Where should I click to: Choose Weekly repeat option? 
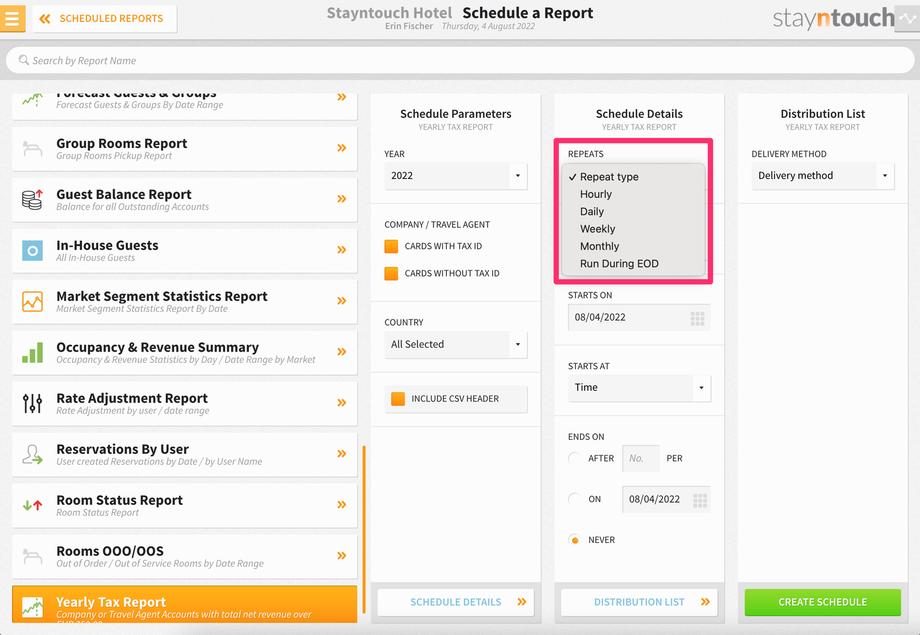597,229
